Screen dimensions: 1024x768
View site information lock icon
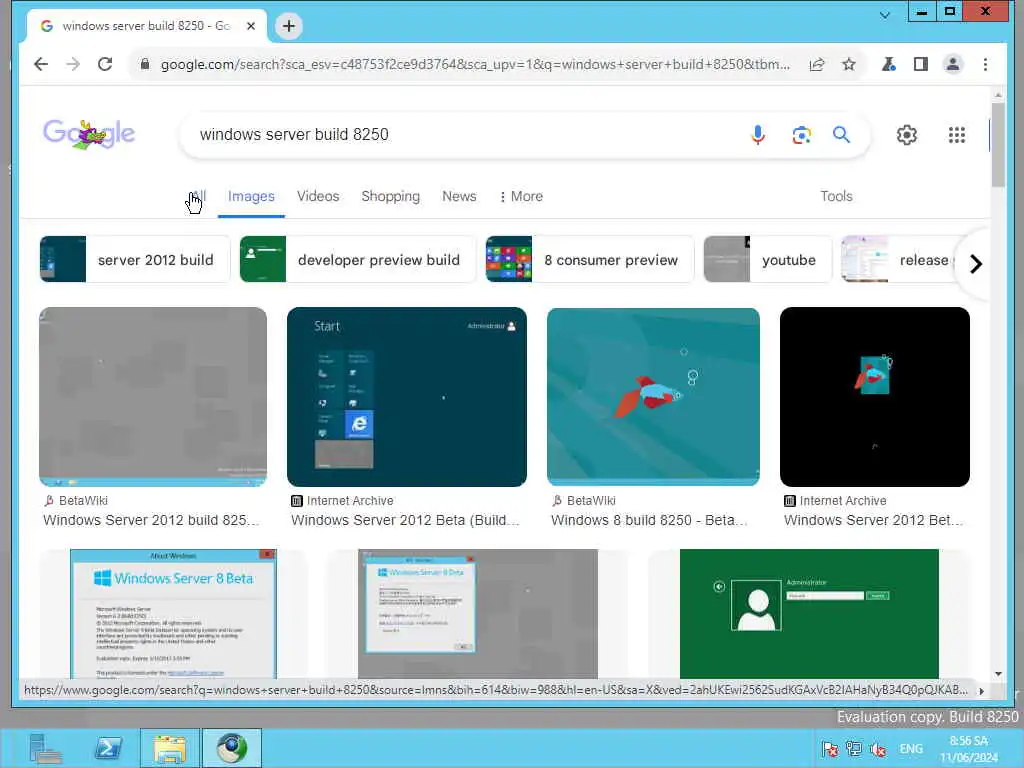[x=145, y=64]
